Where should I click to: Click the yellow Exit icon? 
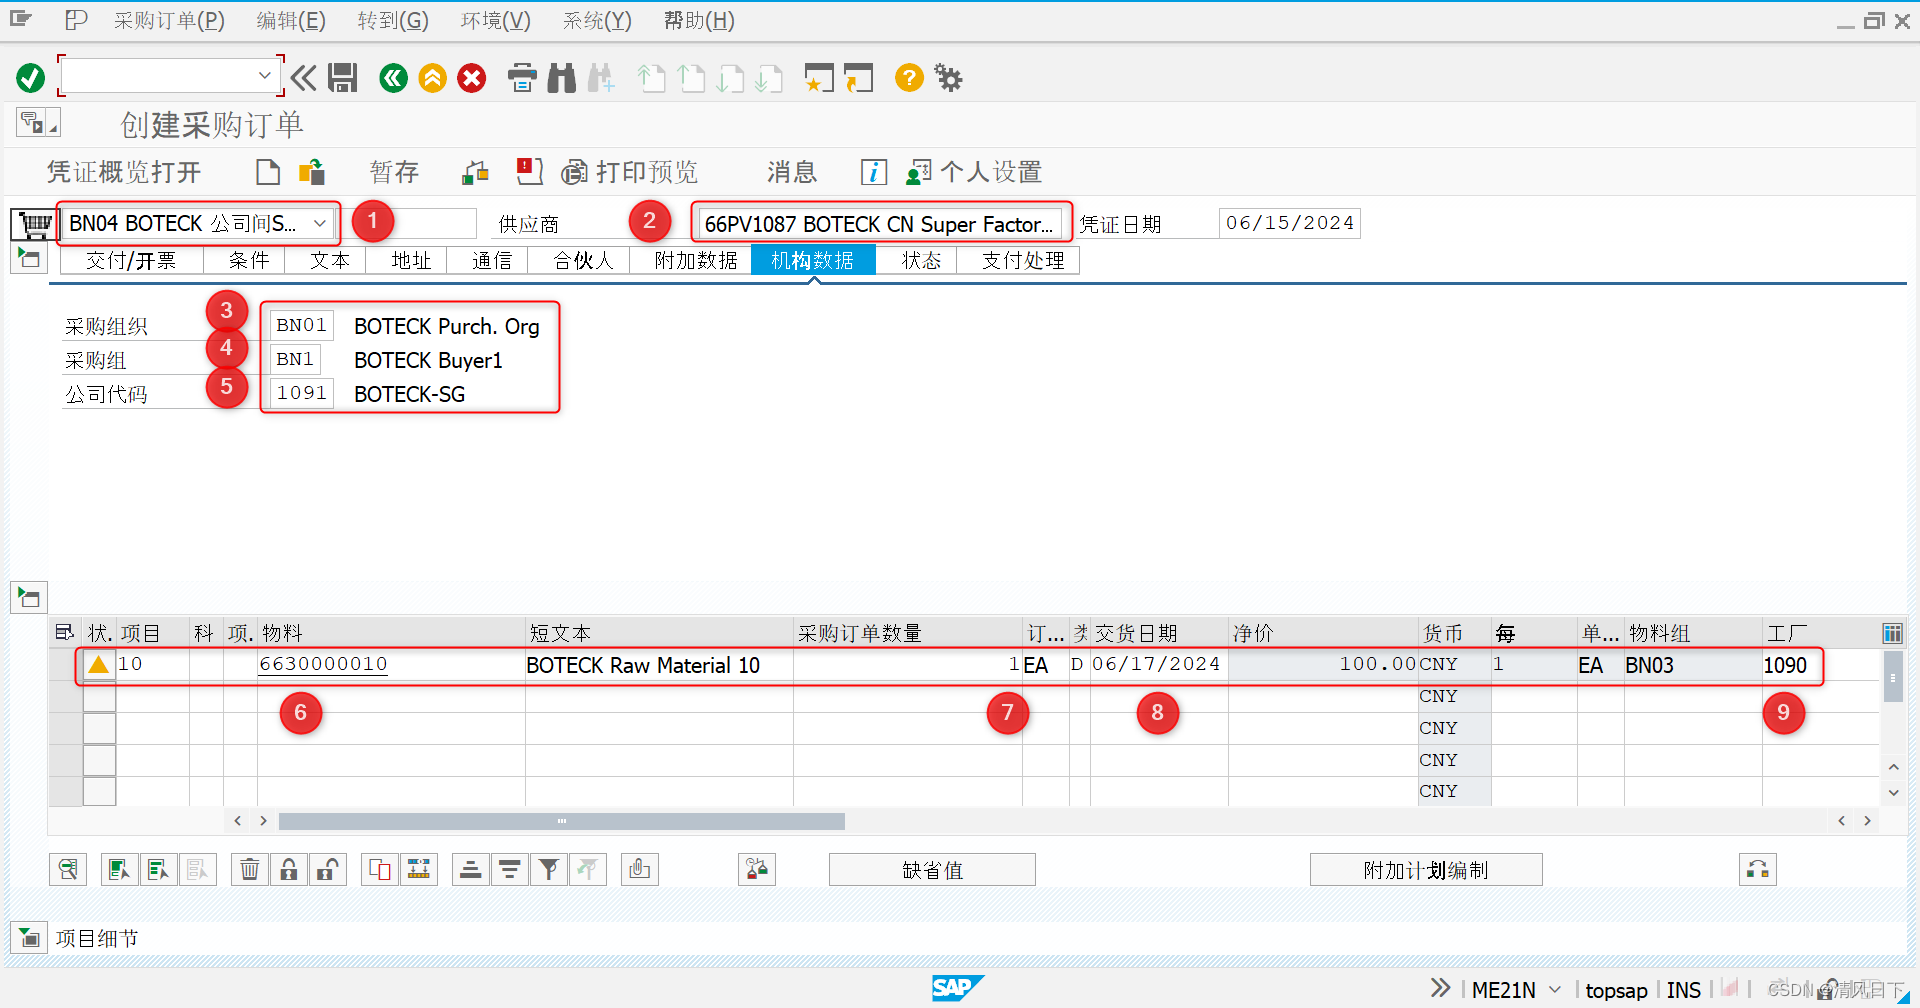click(433, 78)
